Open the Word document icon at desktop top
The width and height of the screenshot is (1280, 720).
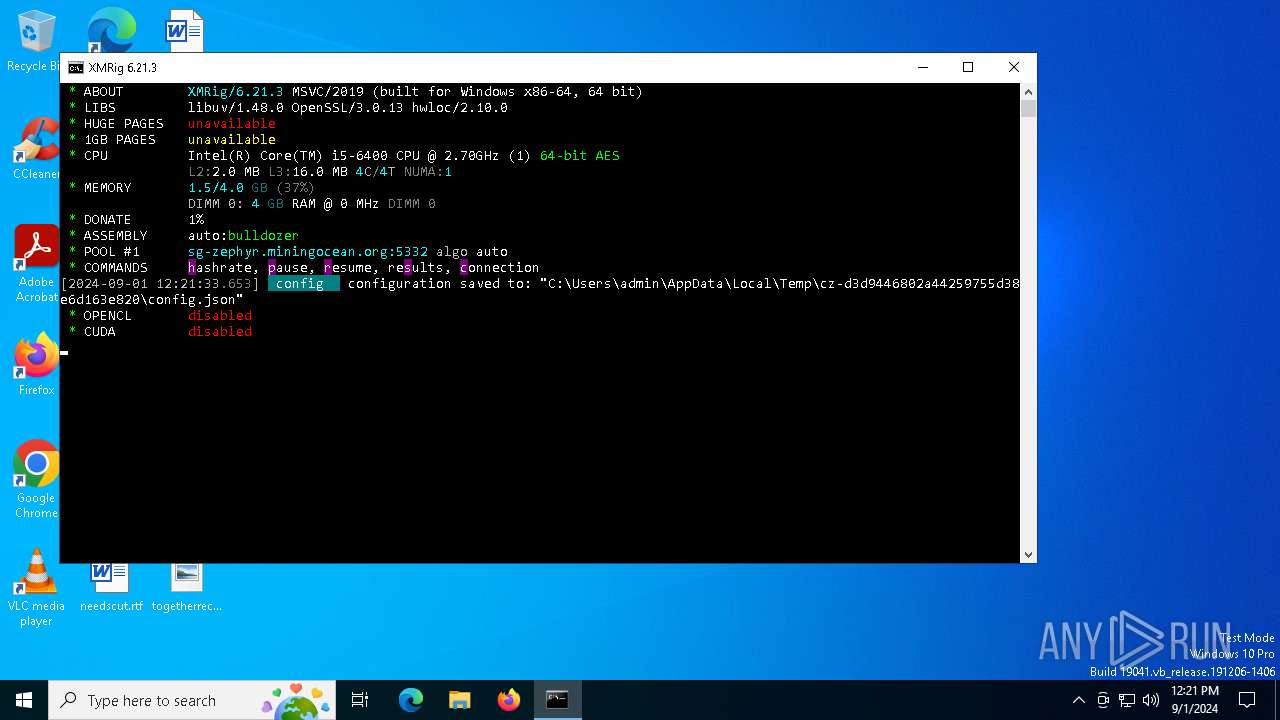(x=185, y=30)
